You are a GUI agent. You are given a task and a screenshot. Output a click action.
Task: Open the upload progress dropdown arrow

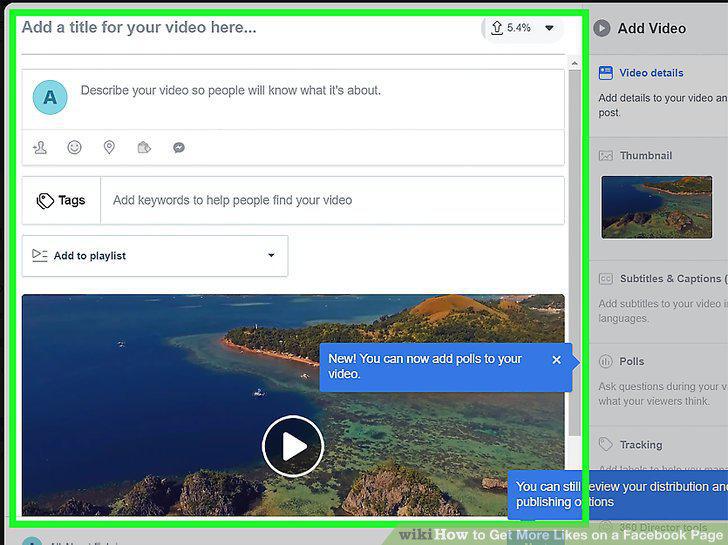[549, 28]
